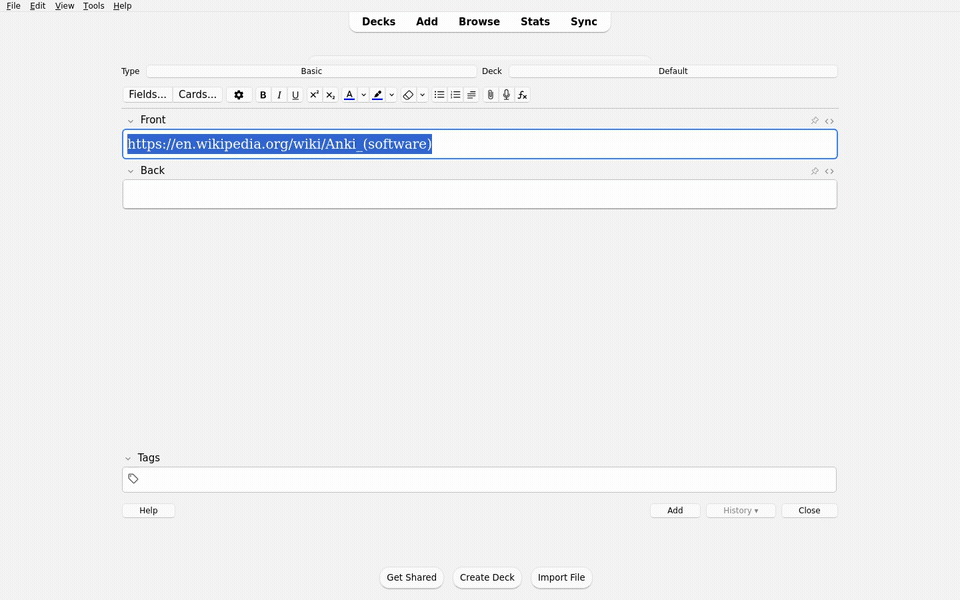Open highlight color dropdown arrow
The width and height of the screenshot is (960, 600).
tap(392, 95)
